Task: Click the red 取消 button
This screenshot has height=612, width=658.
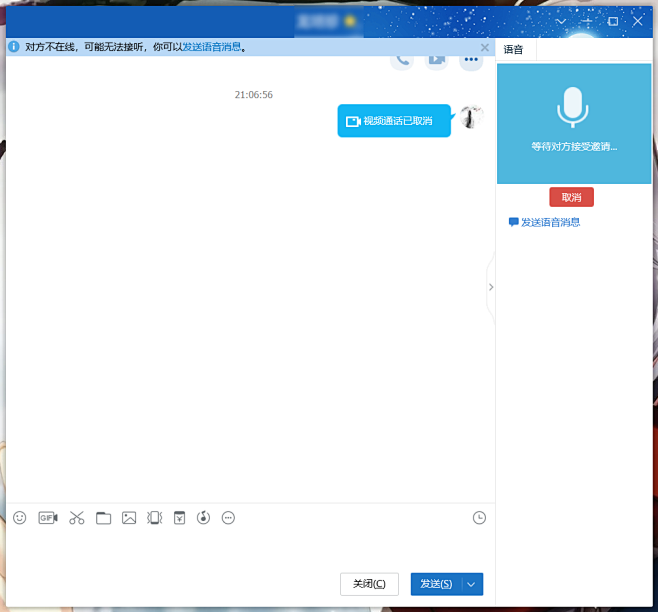Action: click(571, 197)
